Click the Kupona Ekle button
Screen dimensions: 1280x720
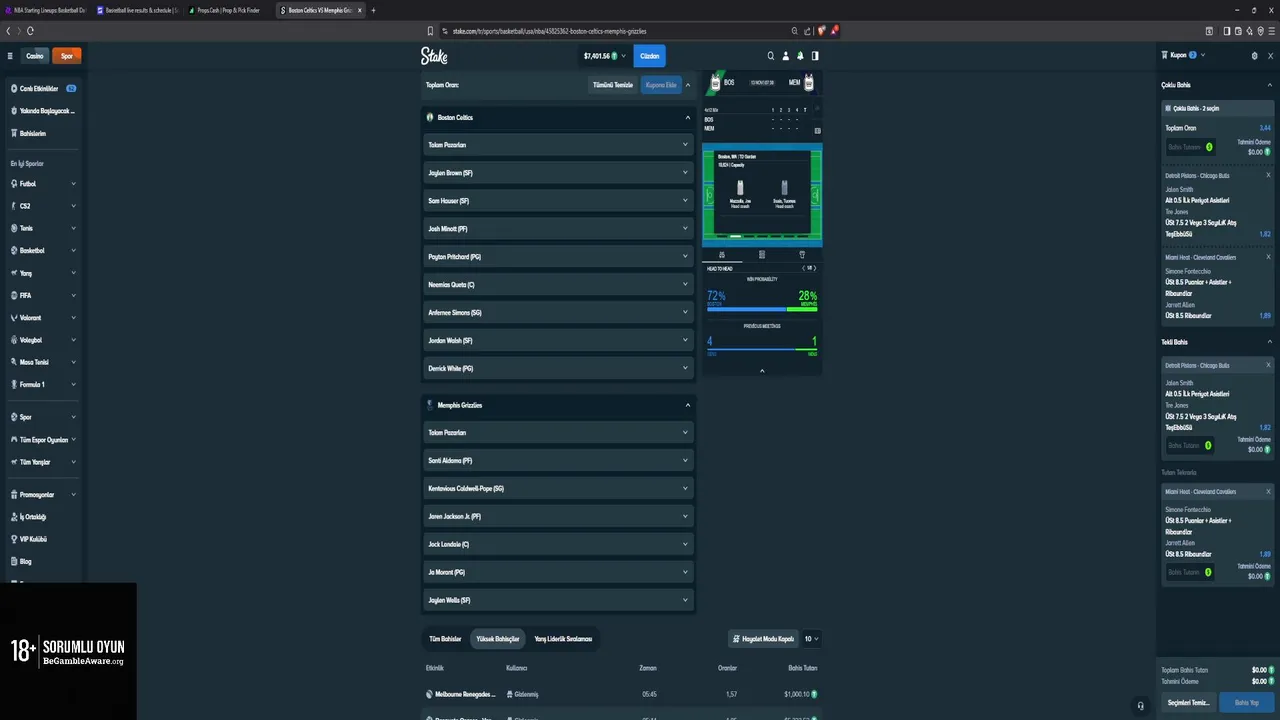(x=661, y=85)
